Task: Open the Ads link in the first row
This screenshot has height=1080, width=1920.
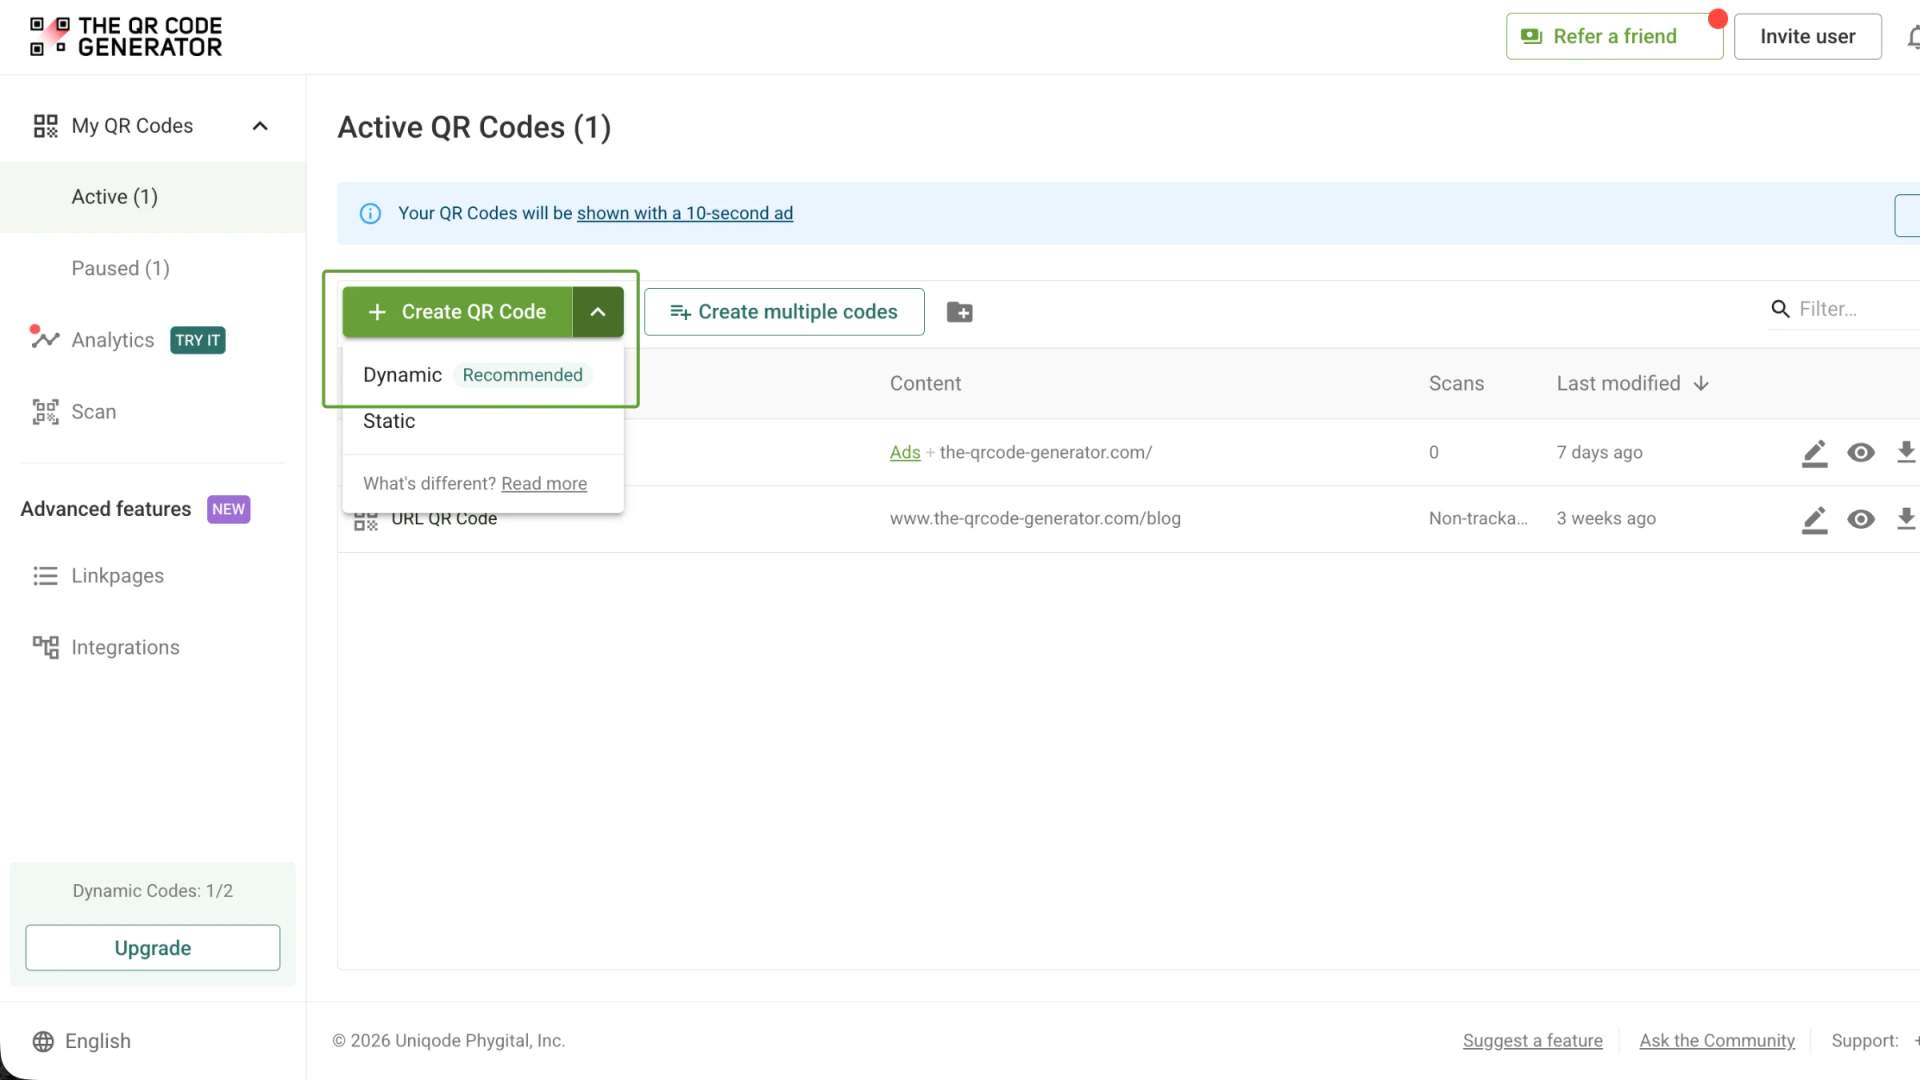Action: [905, 452]
